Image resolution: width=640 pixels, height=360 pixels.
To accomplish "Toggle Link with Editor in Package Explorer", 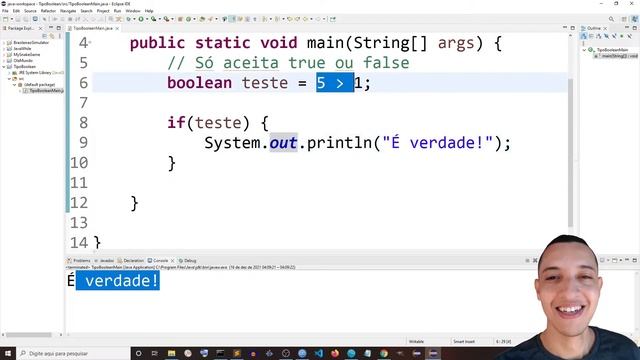I will pyautogui.click(x=52, y=36).
